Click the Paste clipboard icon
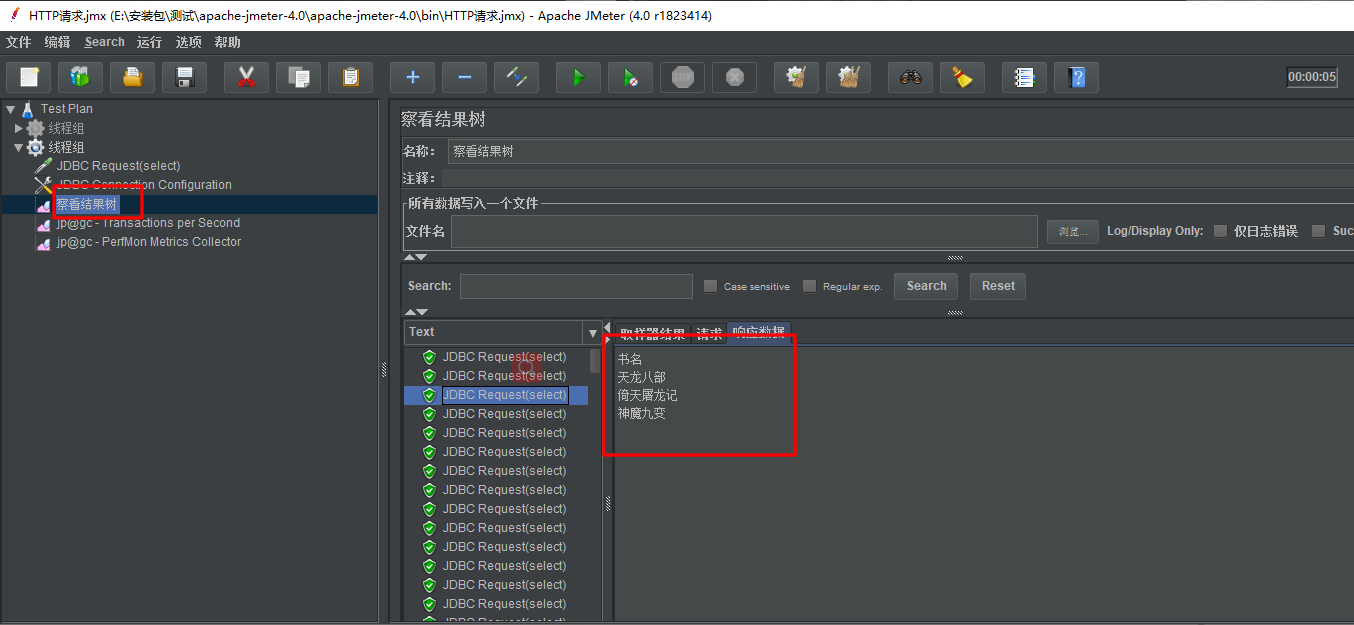Screen dimensions: 1354x625 (x=350, y=77)
